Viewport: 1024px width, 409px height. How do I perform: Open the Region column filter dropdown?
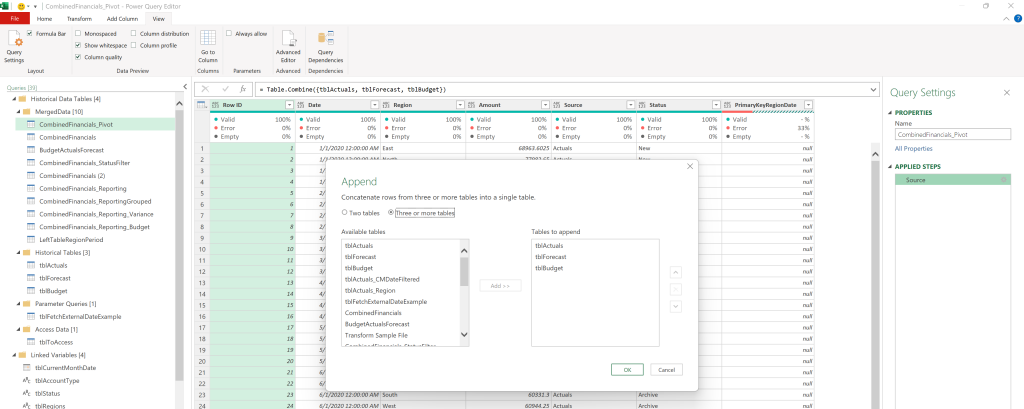click(x=460, y=105)
